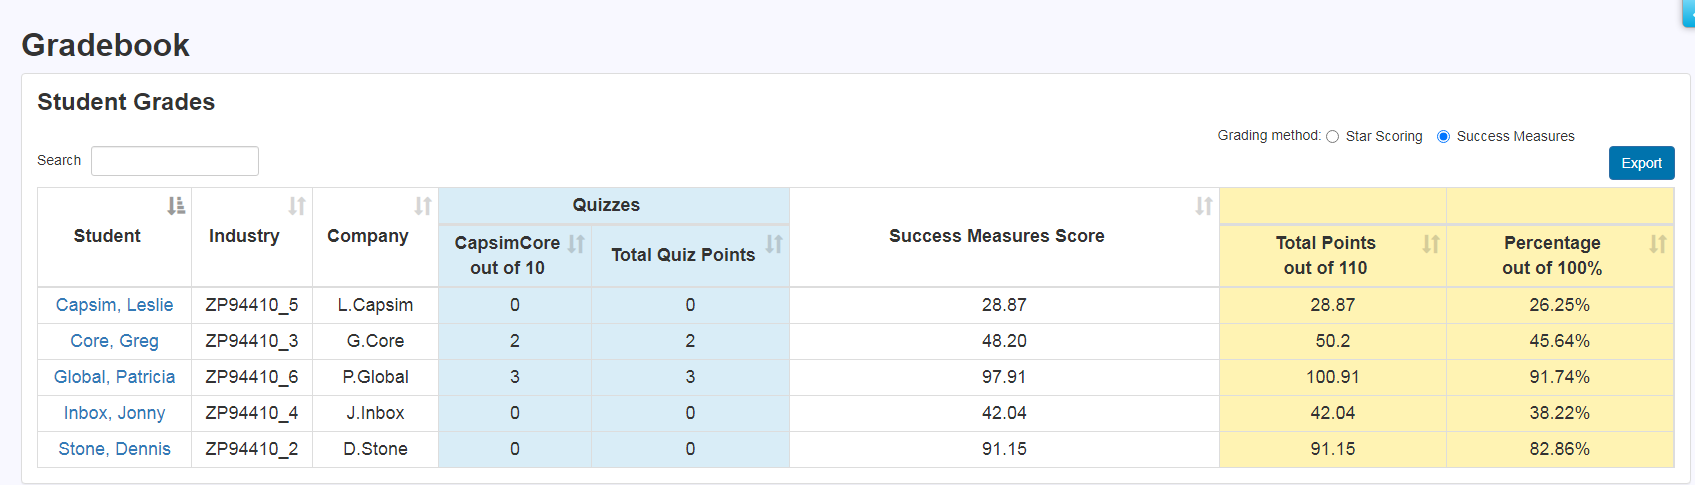
Task: Click the Industry column sort arrows
Action: [x=297, y=206]
